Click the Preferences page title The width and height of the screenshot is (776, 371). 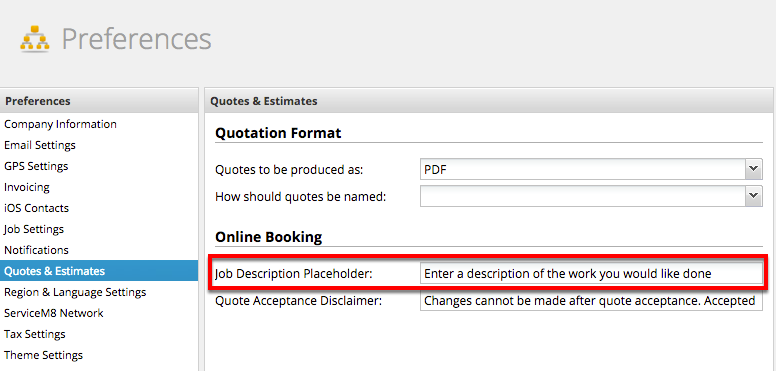(137, 39)
